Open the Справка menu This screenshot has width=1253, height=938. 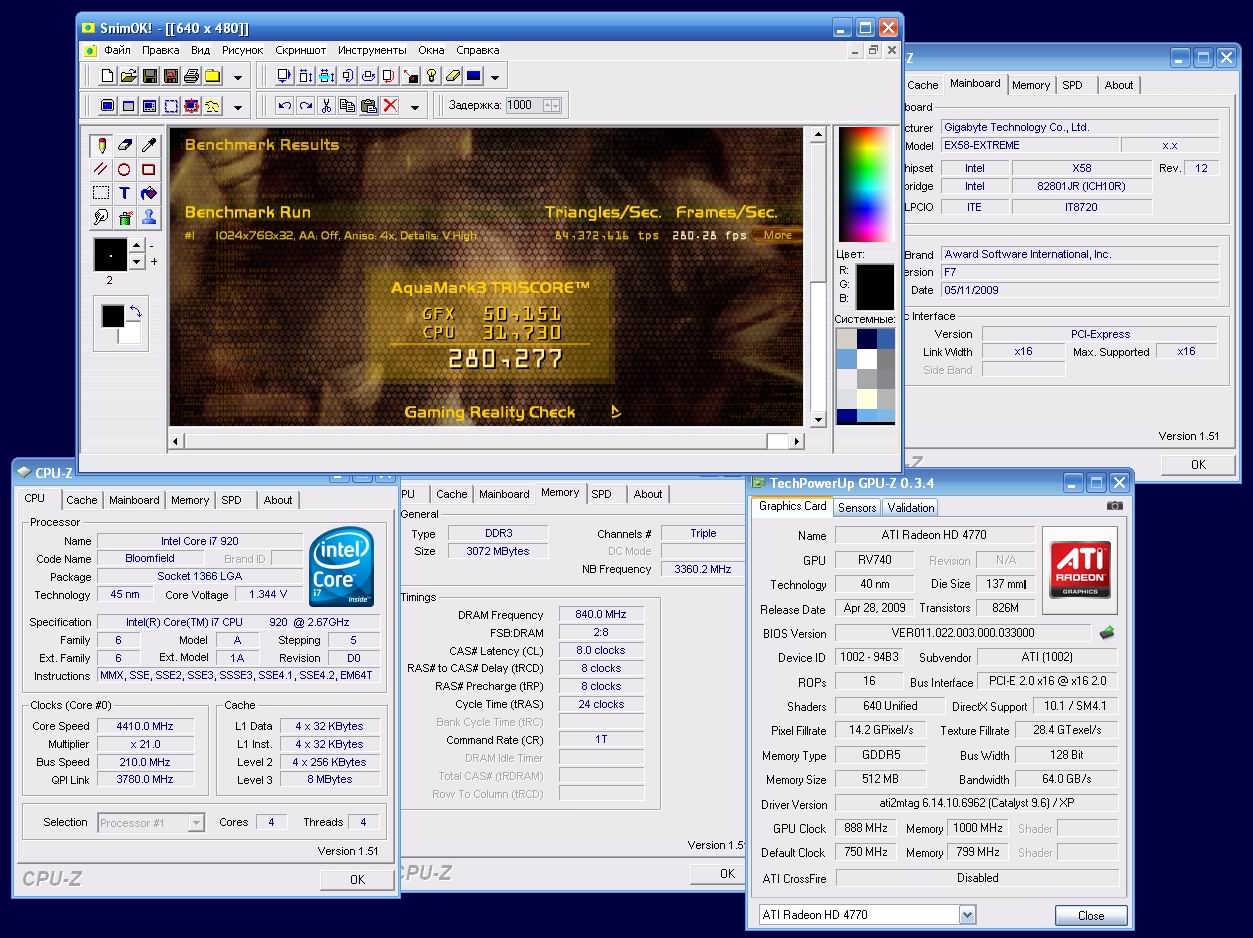tap(477, 50)
